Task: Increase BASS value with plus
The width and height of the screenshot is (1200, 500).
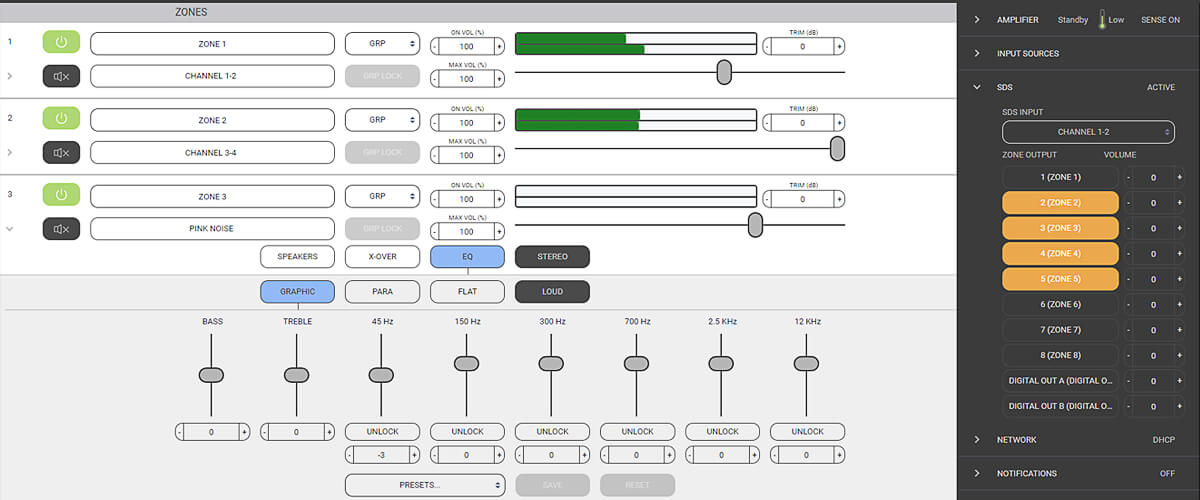Action: [244, 432]
